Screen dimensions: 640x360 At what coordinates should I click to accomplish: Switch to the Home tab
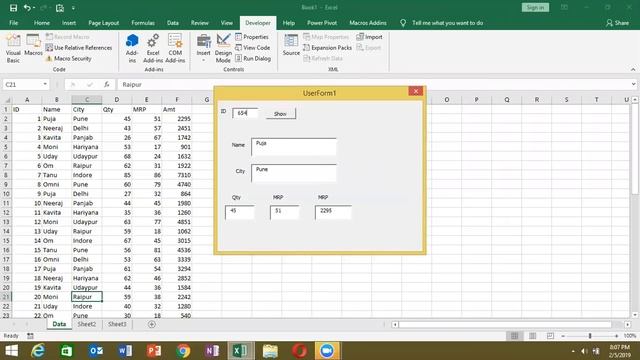coord(42,23)
